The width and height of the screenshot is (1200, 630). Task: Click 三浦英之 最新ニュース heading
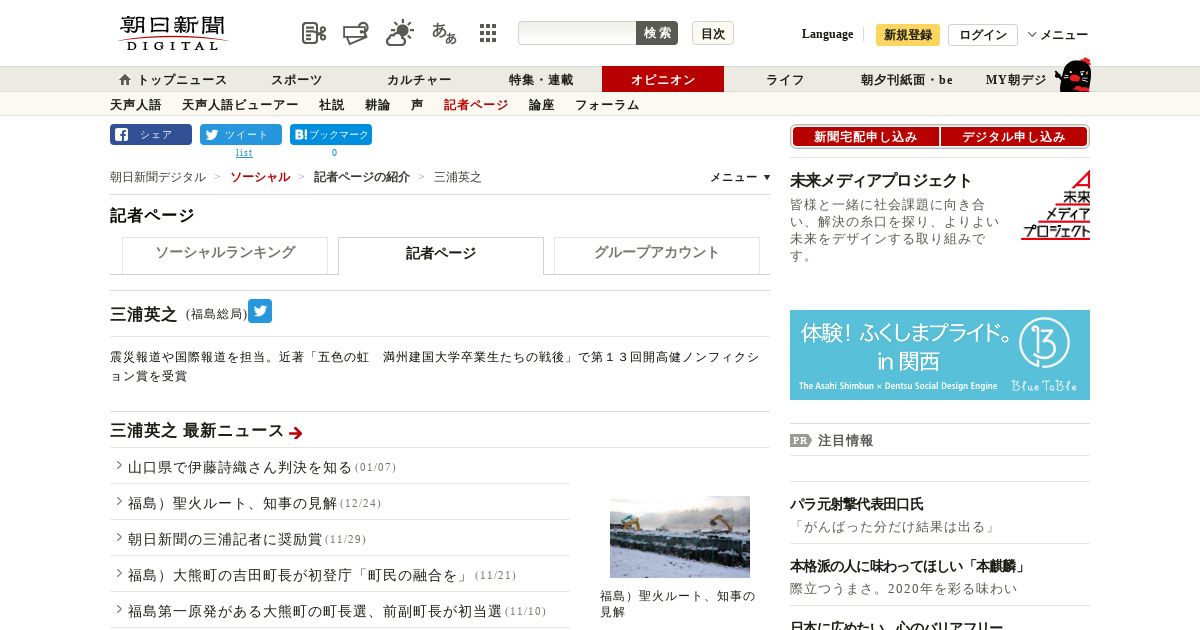coord(197,431)
